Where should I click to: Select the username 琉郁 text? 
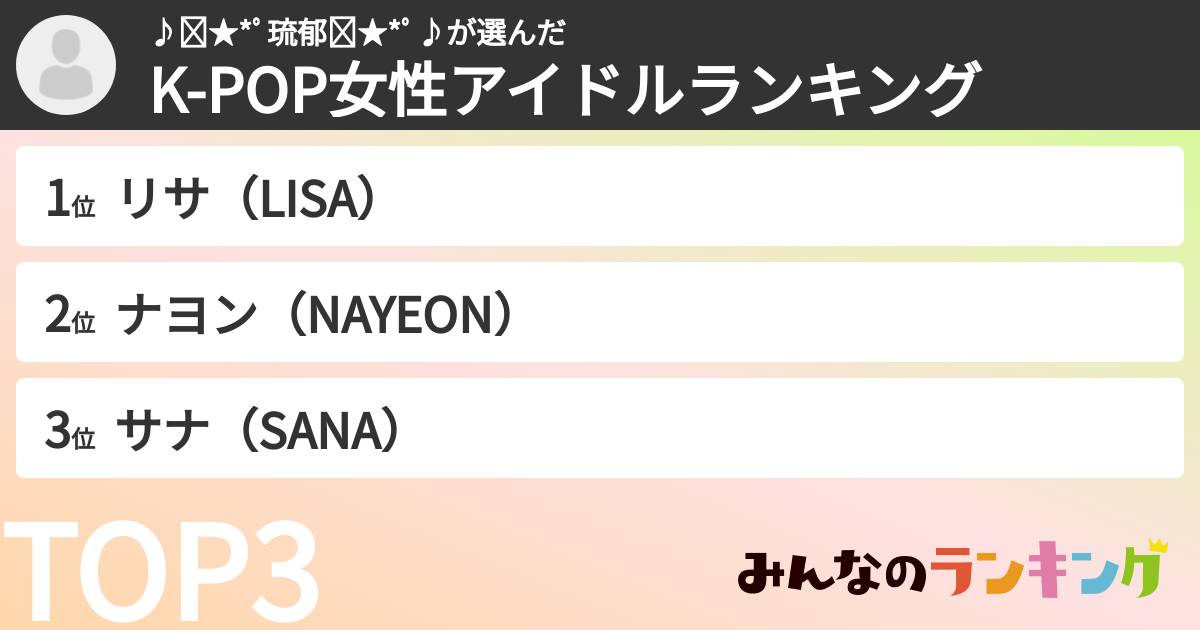pos(297,34)
